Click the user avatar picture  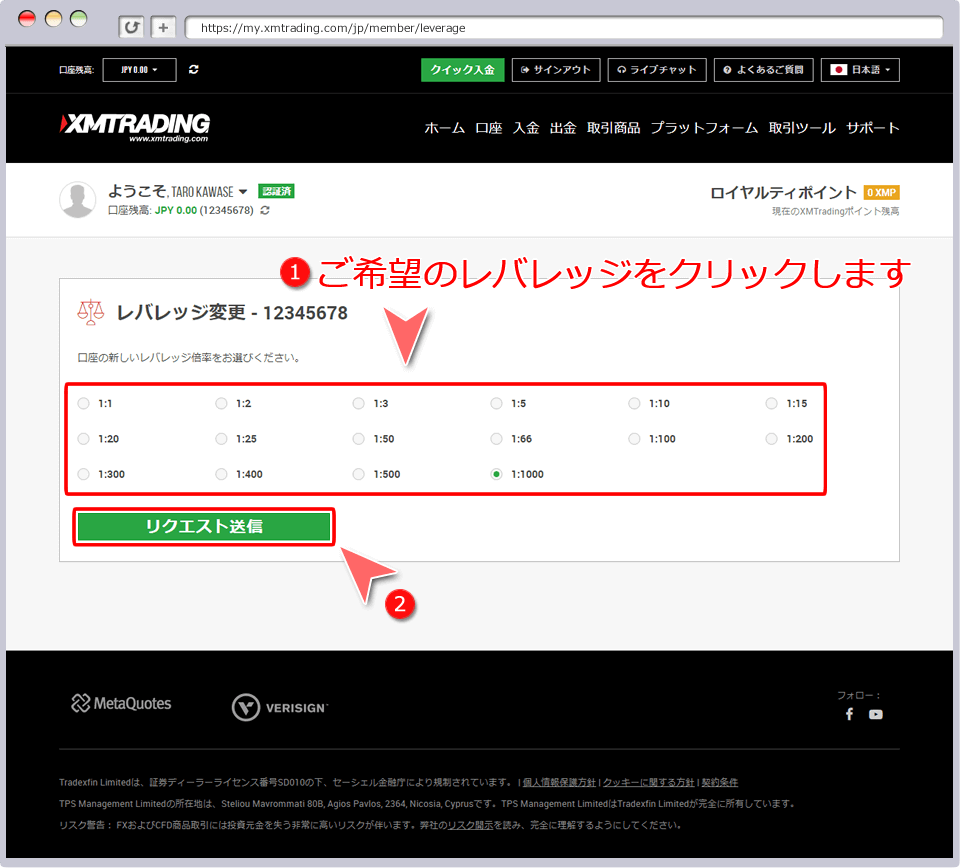(x=78, y=200)
